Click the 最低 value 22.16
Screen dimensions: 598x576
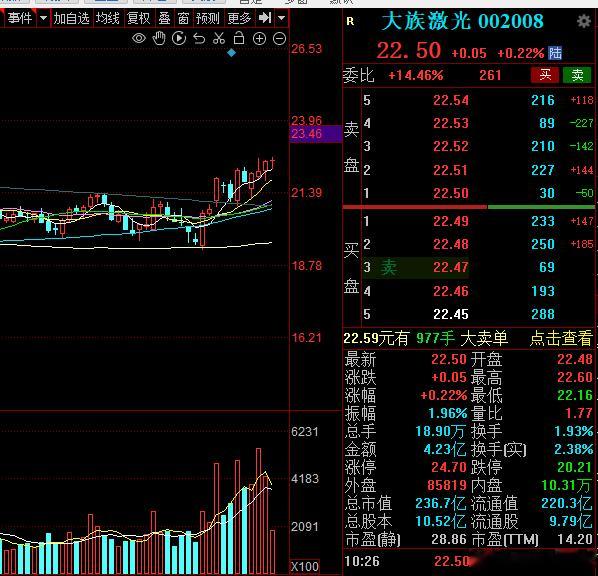point(575,395)
